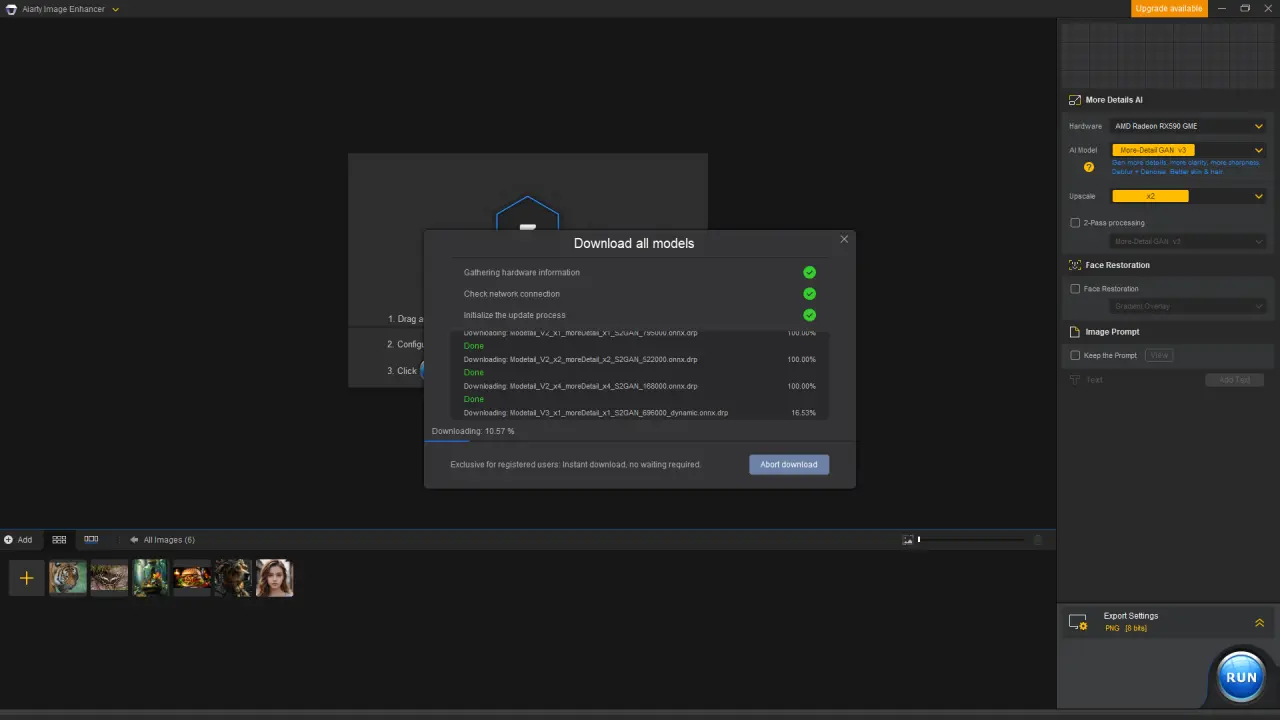The width and height of the screenshot is (1280, 720).
Task: Click the Add Text button
Action: 1234,380
